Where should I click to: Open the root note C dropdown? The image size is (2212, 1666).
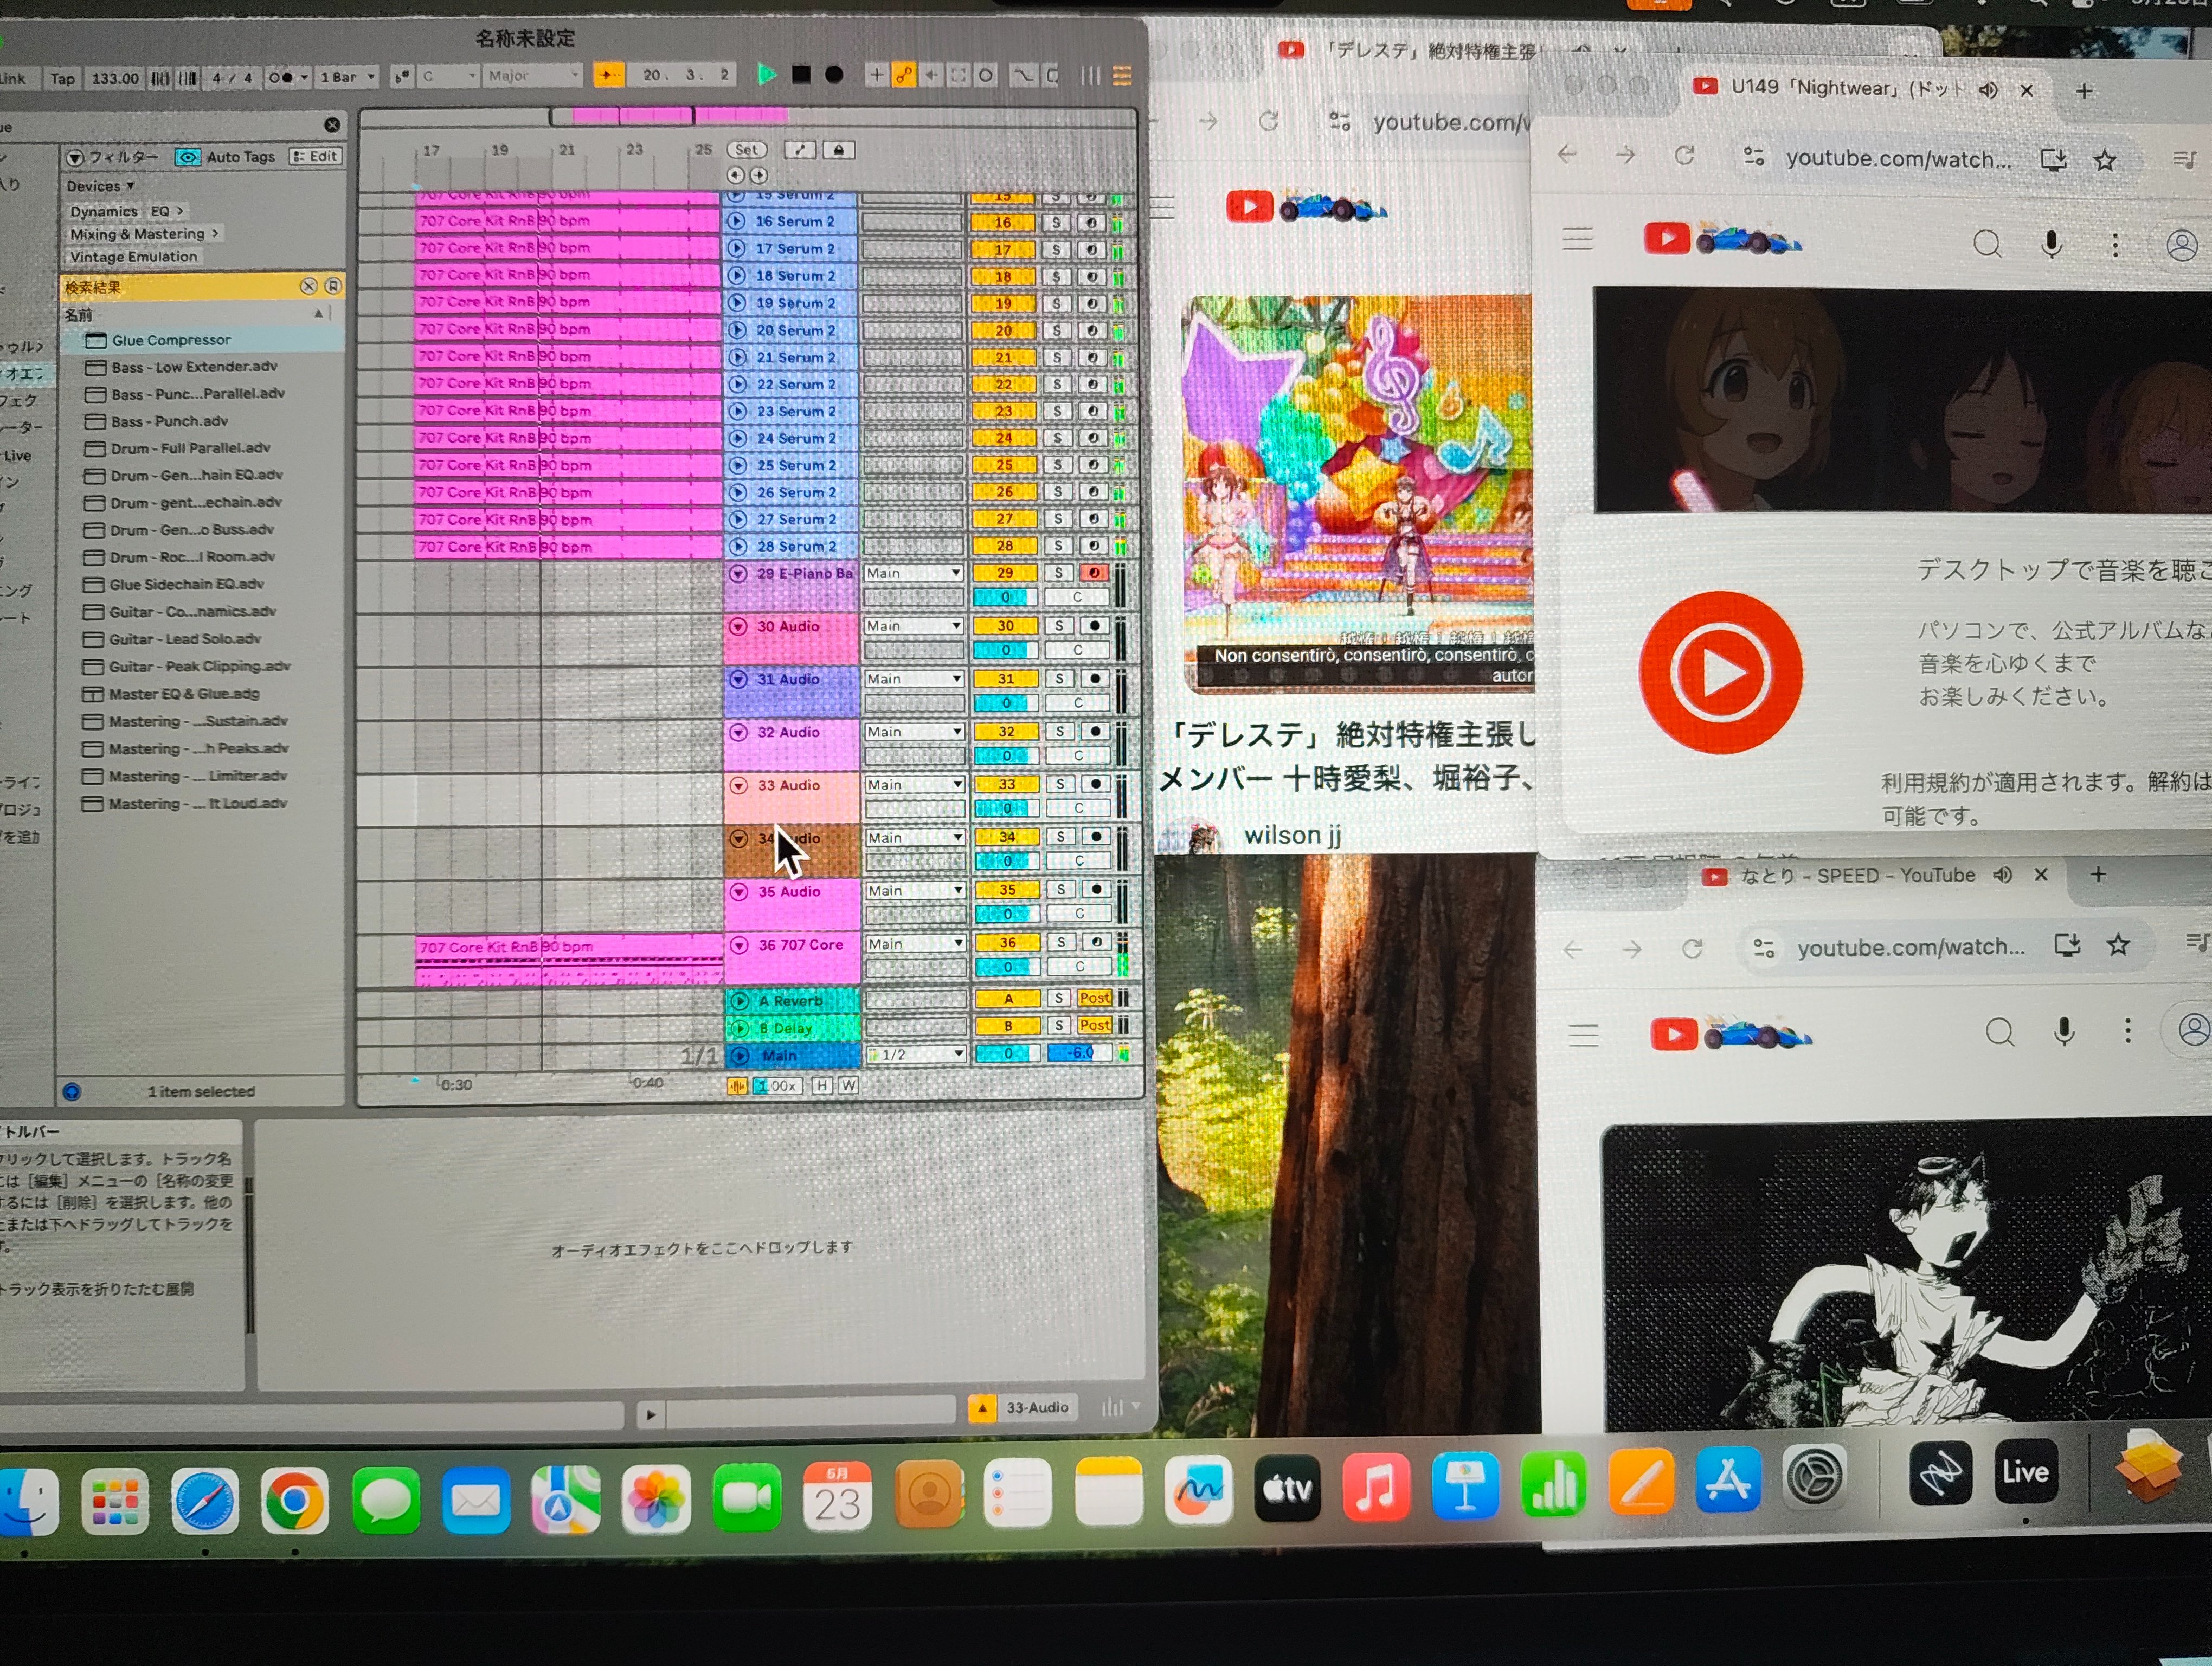(449, 76)
